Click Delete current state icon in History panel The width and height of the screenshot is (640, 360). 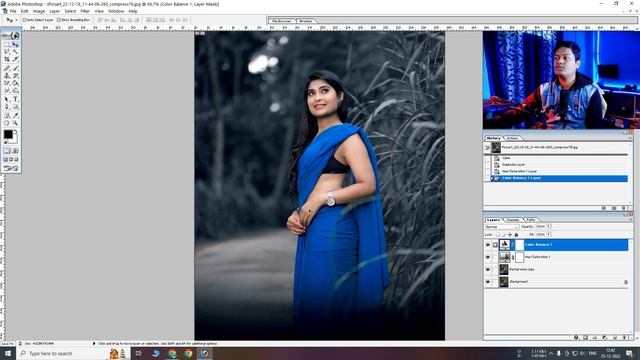(x=623, y=208)
